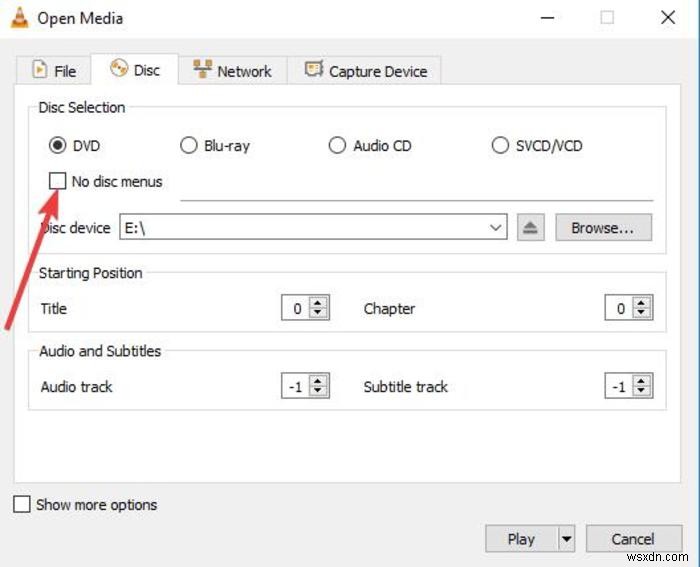Eject the disc with the eject icon
700x567 pixels.
[530, 228]
